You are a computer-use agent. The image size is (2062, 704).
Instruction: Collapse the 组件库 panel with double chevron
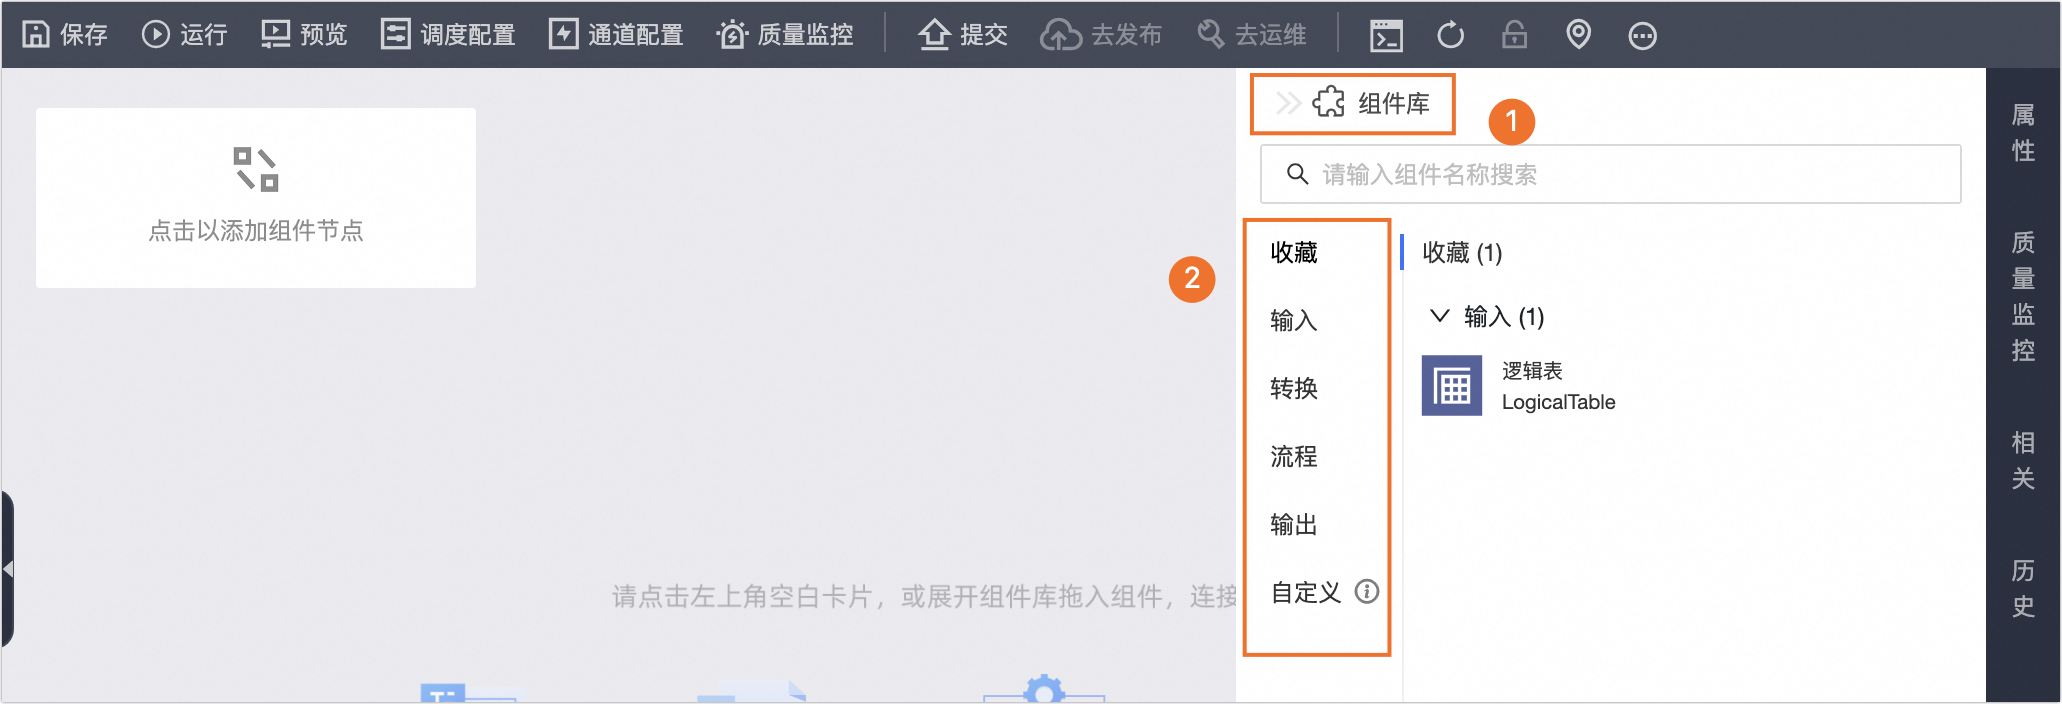pyautogui.click(x=1288, y=103)
